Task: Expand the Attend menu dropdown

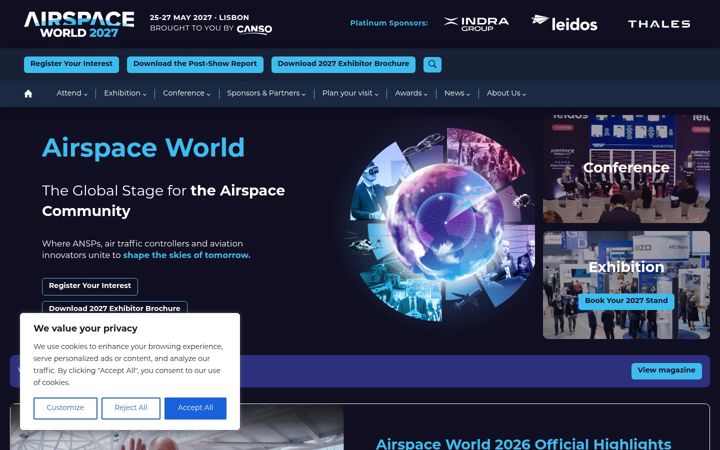Action: coord(72,93)
